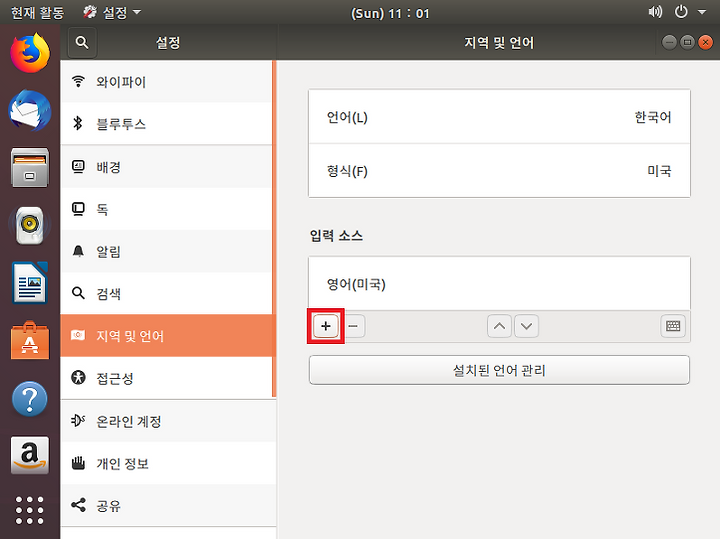Click 독 label in sidebar
720x539 pixels.
(102, 209)
